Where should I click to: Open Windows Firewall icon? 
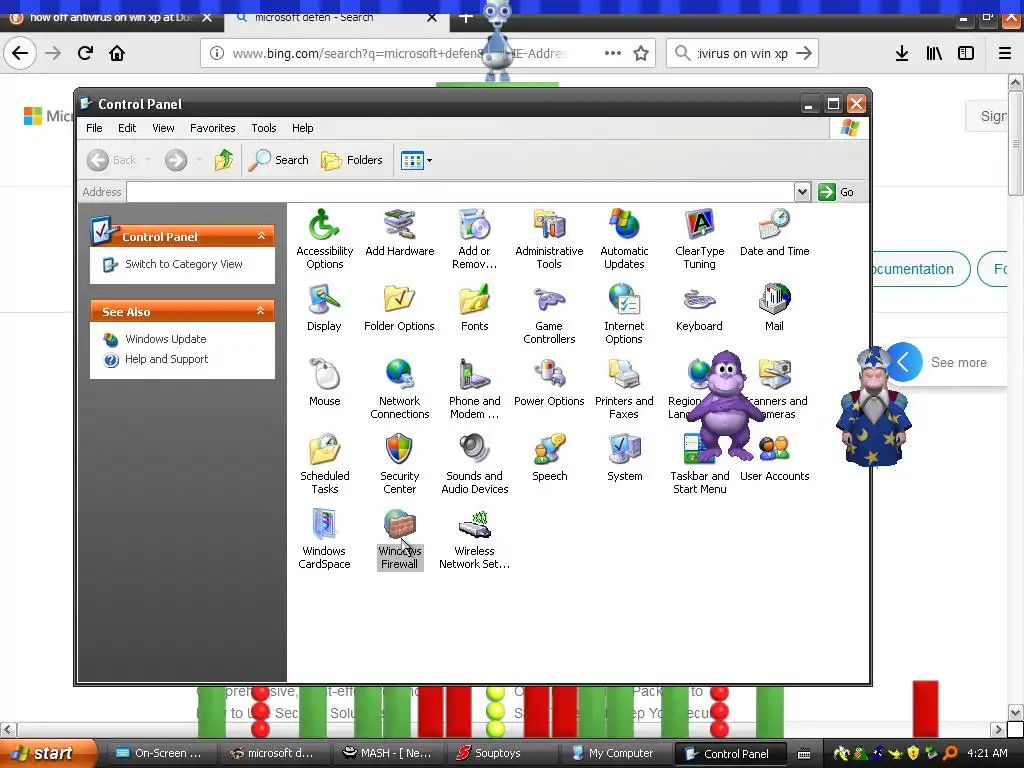tap(399, 539)
